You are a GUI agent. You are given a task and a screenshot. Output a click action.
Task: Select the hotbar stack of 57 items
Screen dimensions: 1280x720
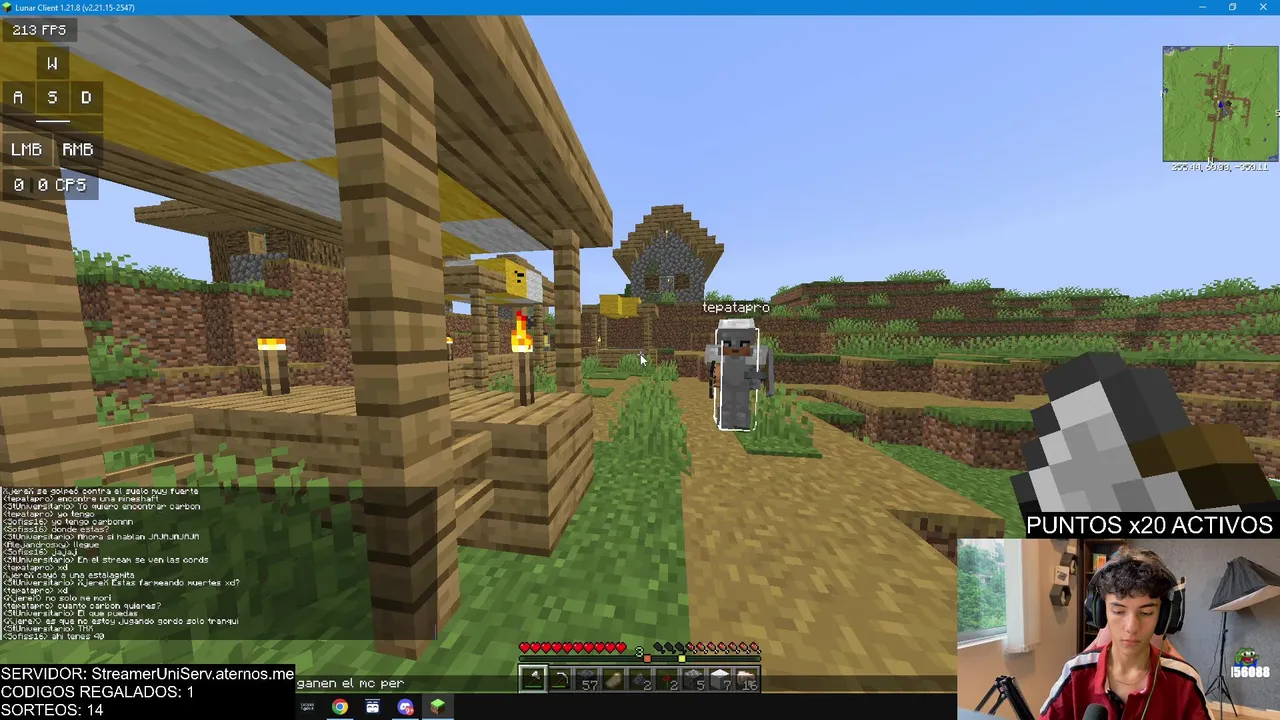click(x=587, y=679)
